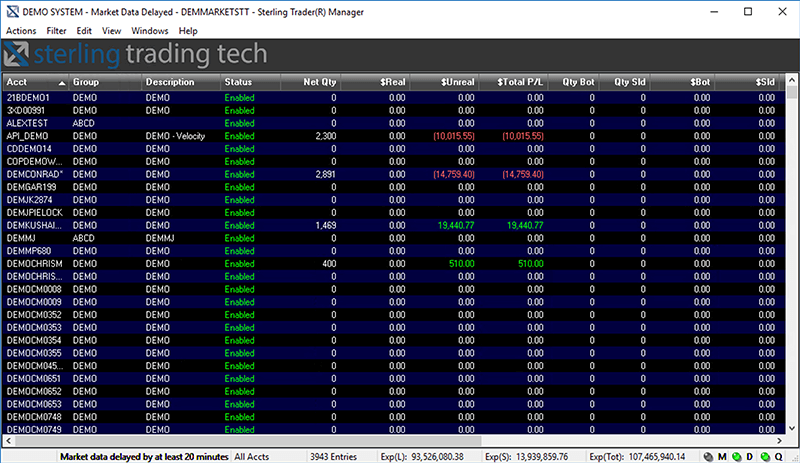Sort by the $Real column header
The width and height of the screenshot is (800, 463).
click(375, 82)
